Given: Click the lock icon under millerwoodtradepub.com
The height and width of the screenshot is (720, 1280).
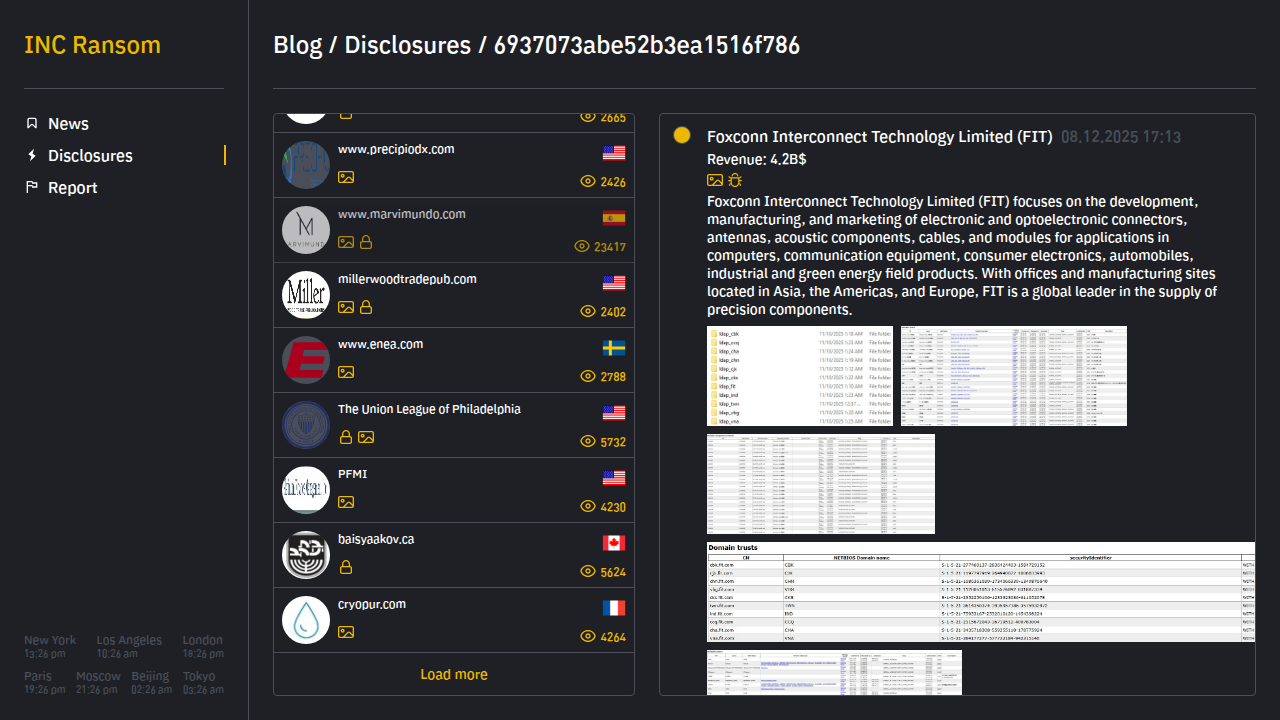Looking at the screenshot, I should [366, 307].
